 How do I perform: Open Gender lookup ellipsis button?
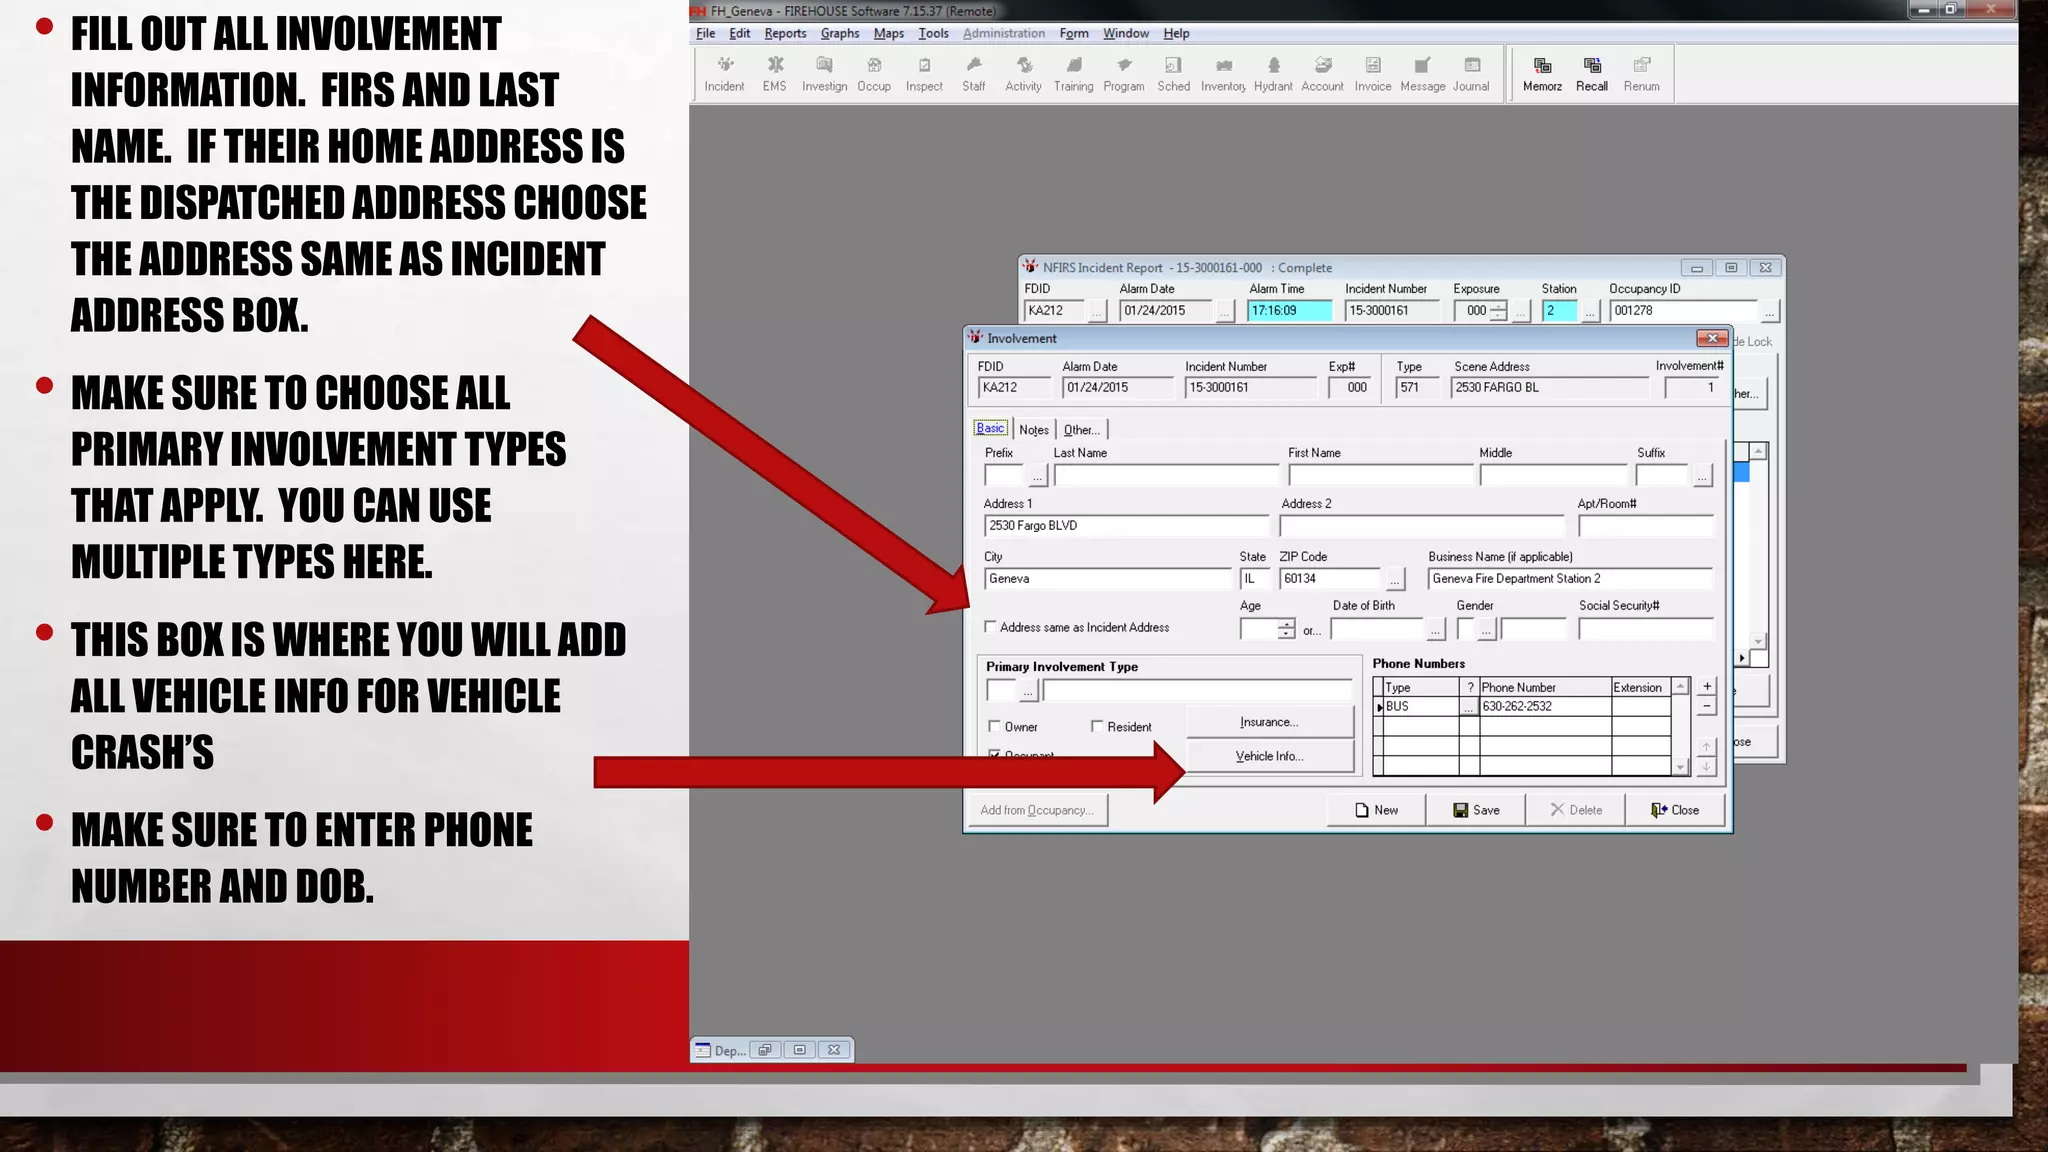1486,630
